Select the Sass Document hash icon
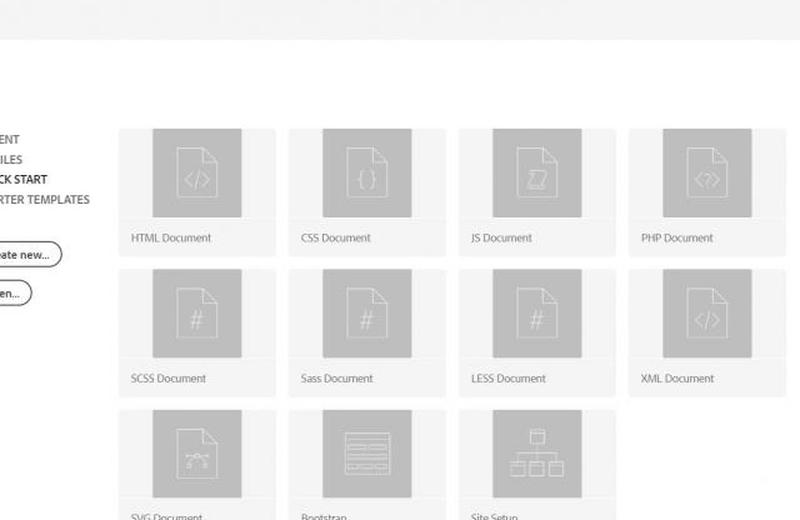This screenshot has width=800, height=520. [x=367, y=312]
